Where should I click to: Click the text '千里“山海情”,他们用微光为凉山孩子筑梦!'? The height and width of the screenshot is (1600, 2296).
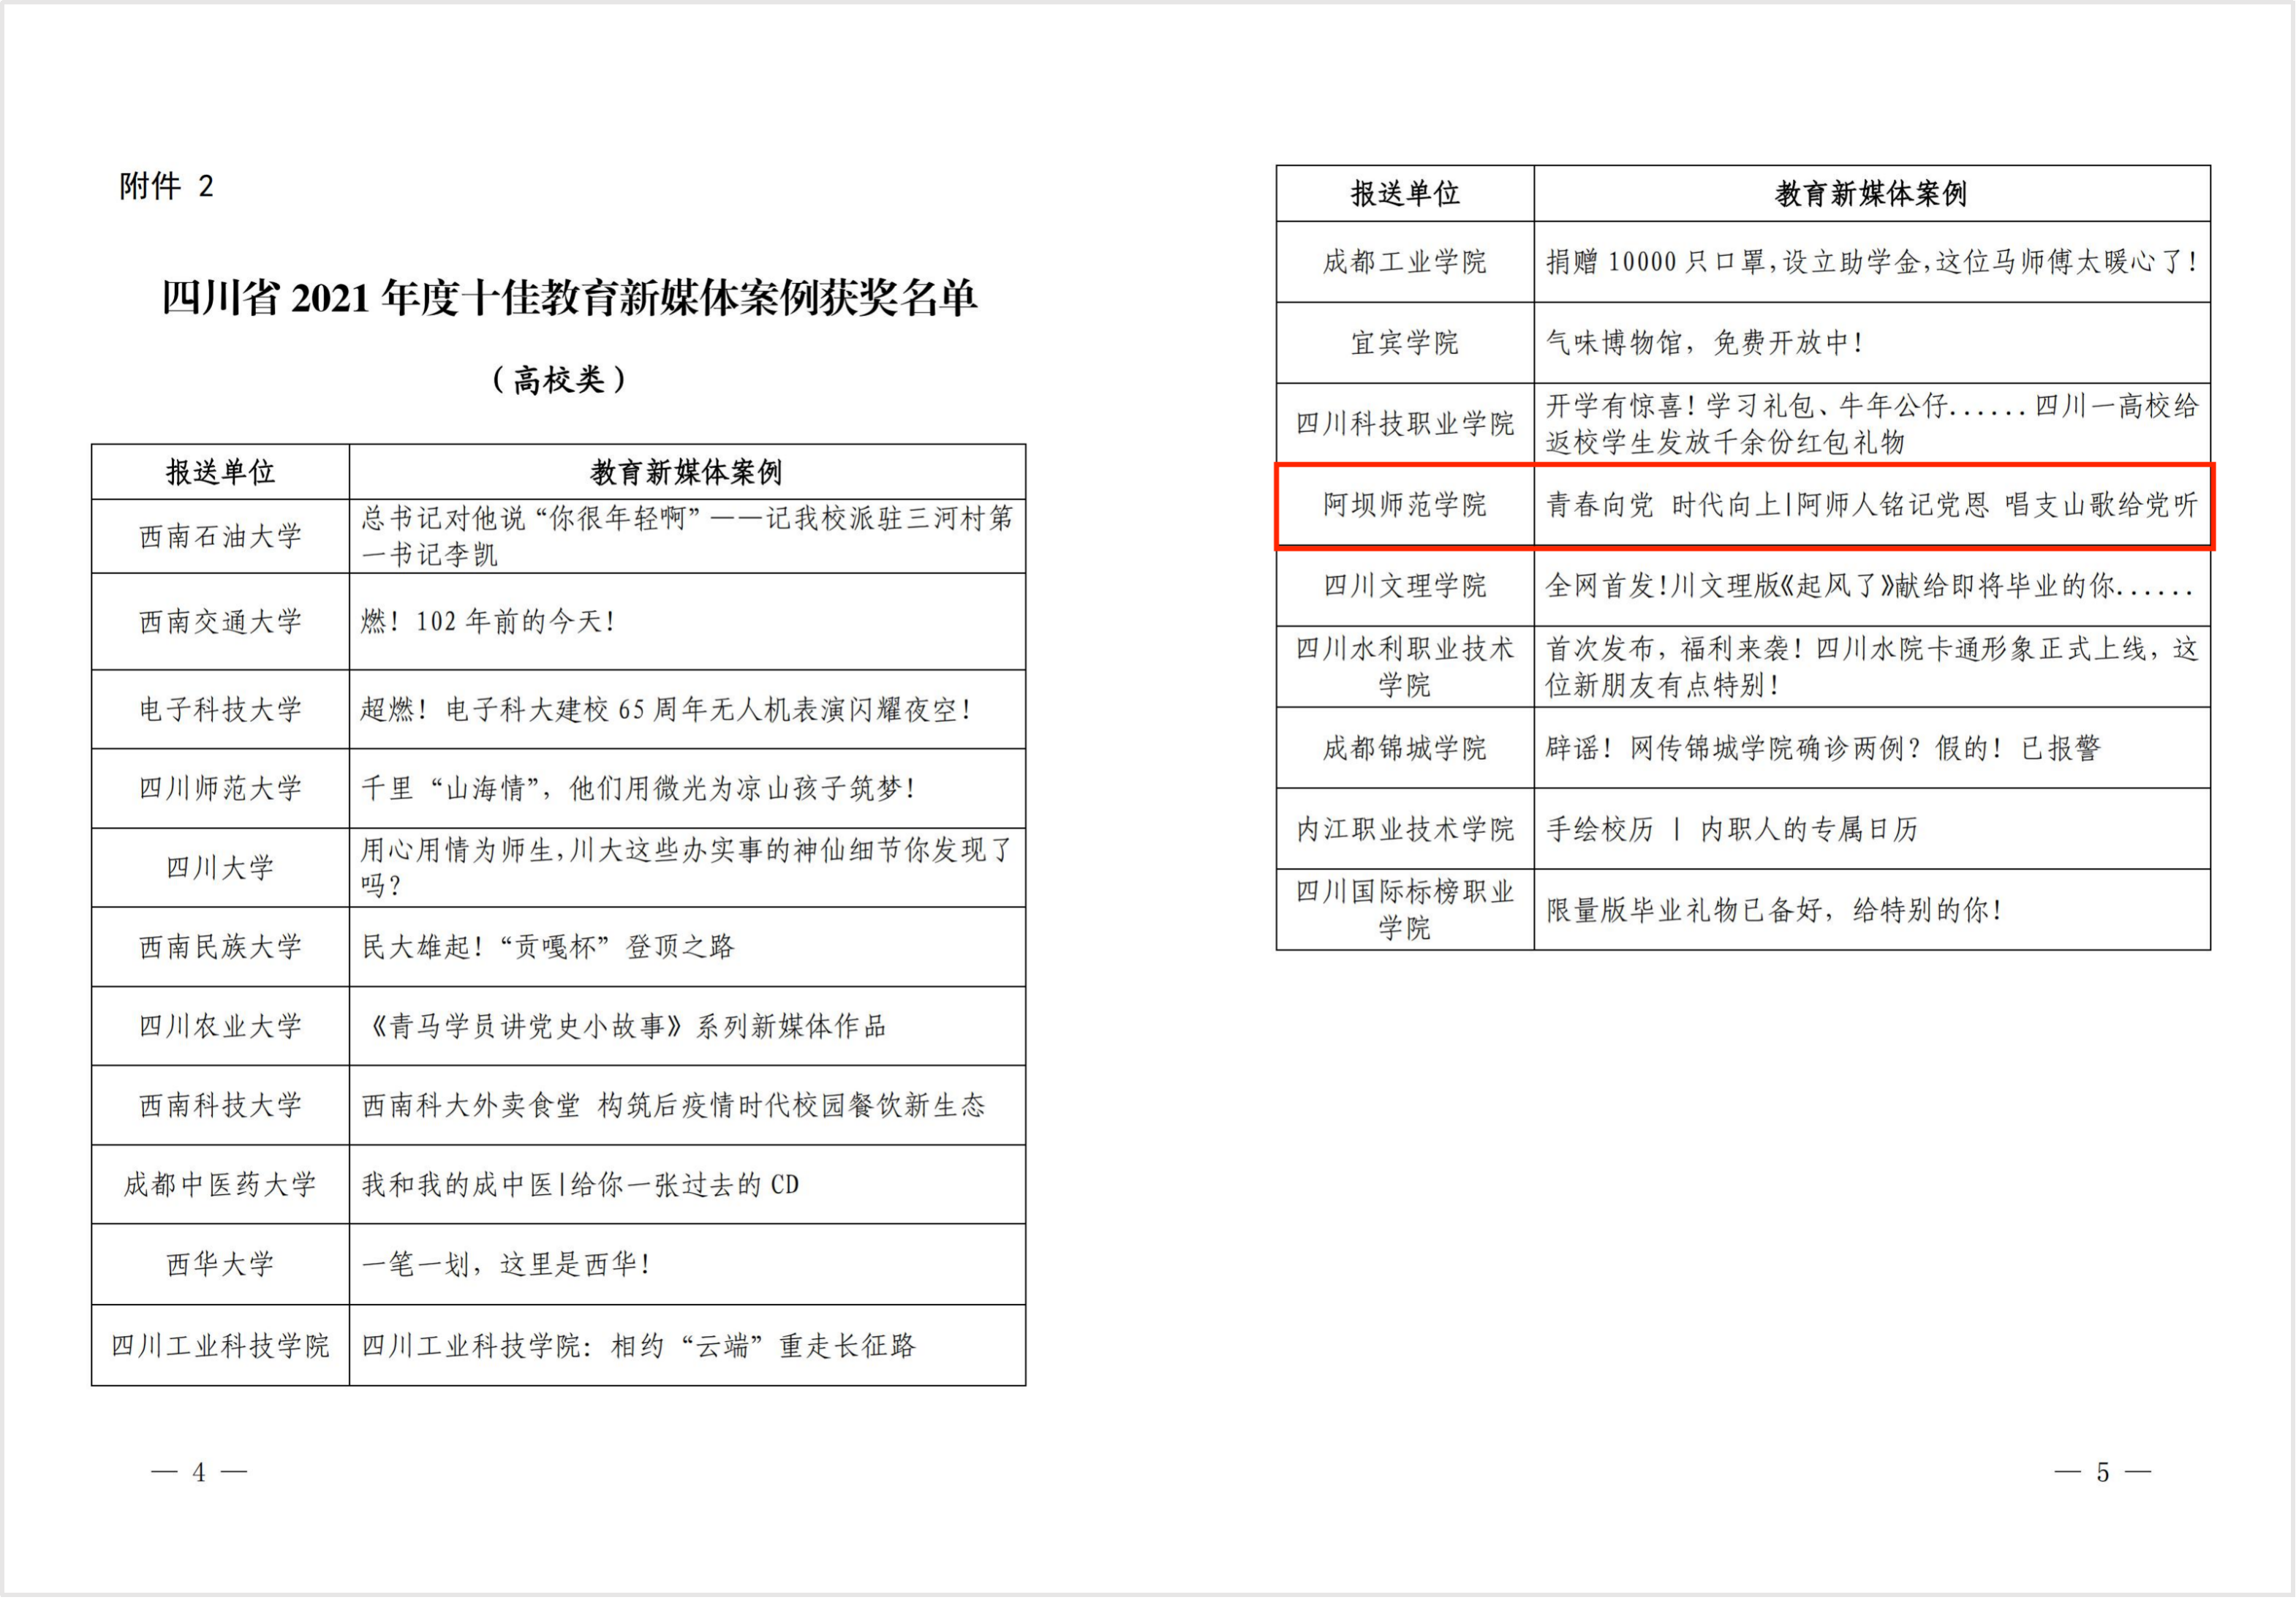coord(639,789)
